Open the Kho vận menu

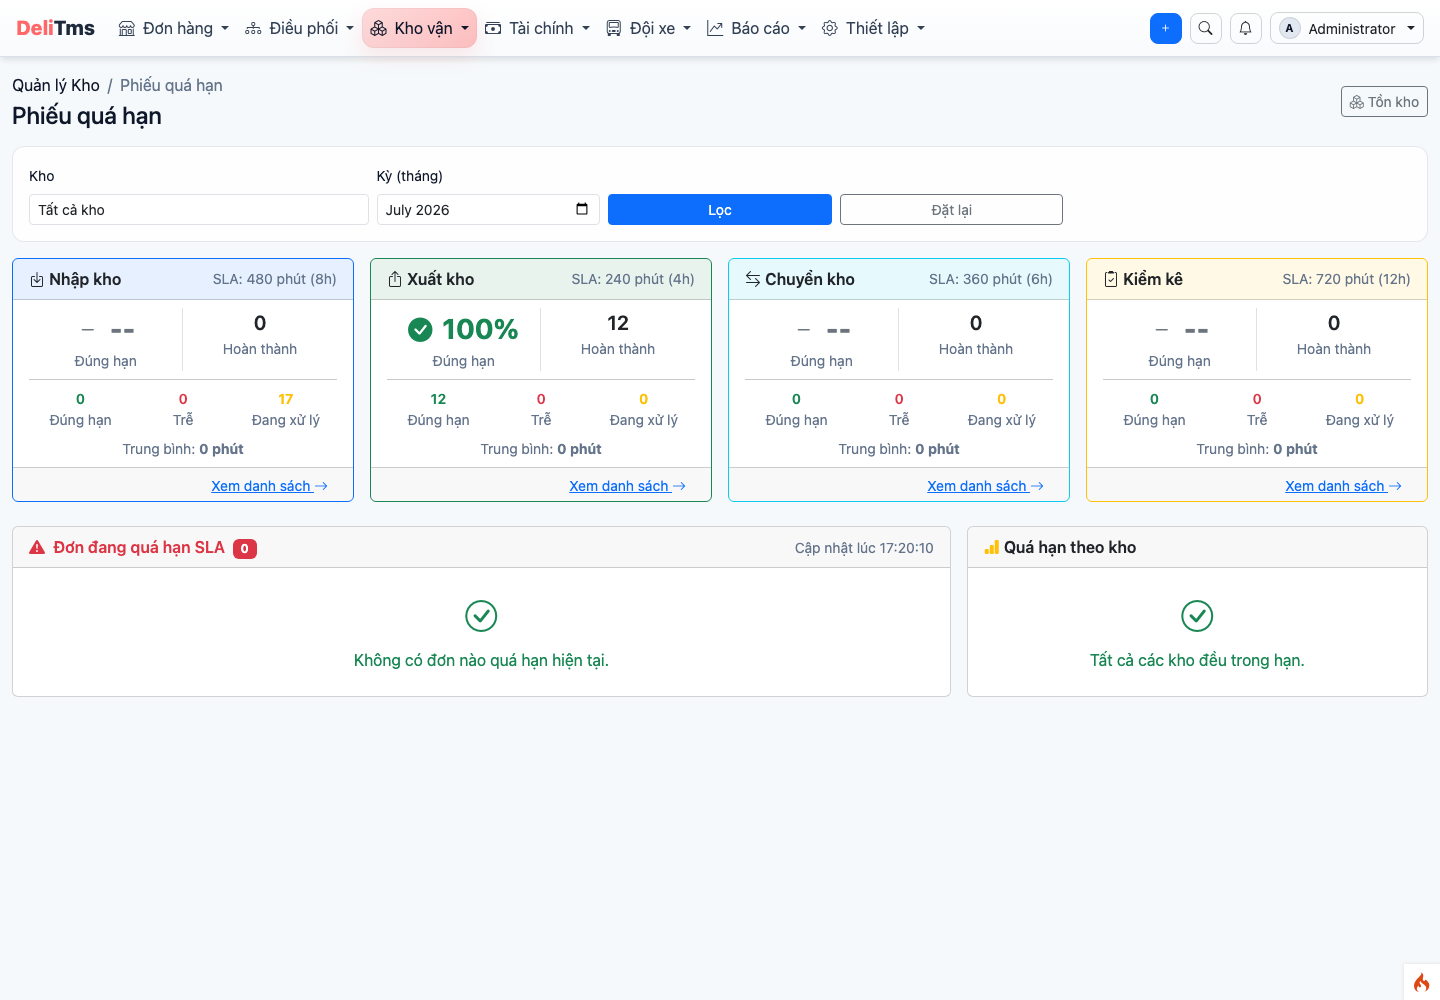coord(419,28)
